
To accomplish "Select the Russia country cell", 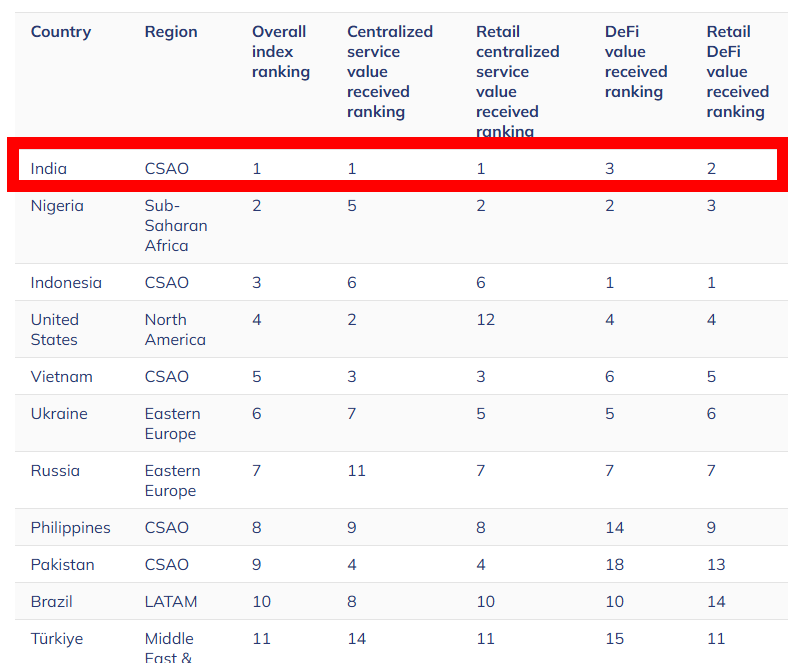I will [55, 470].
